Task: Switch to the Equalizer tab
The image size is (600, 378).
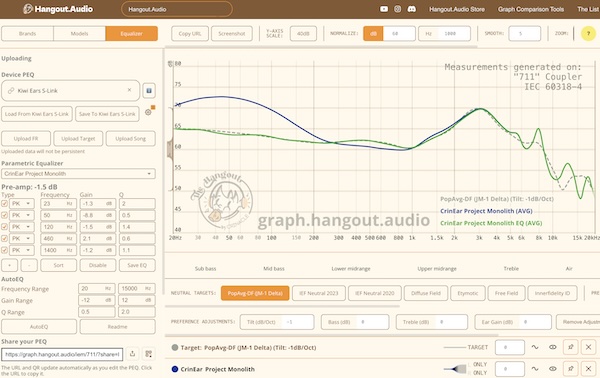Action: (132, 34)
